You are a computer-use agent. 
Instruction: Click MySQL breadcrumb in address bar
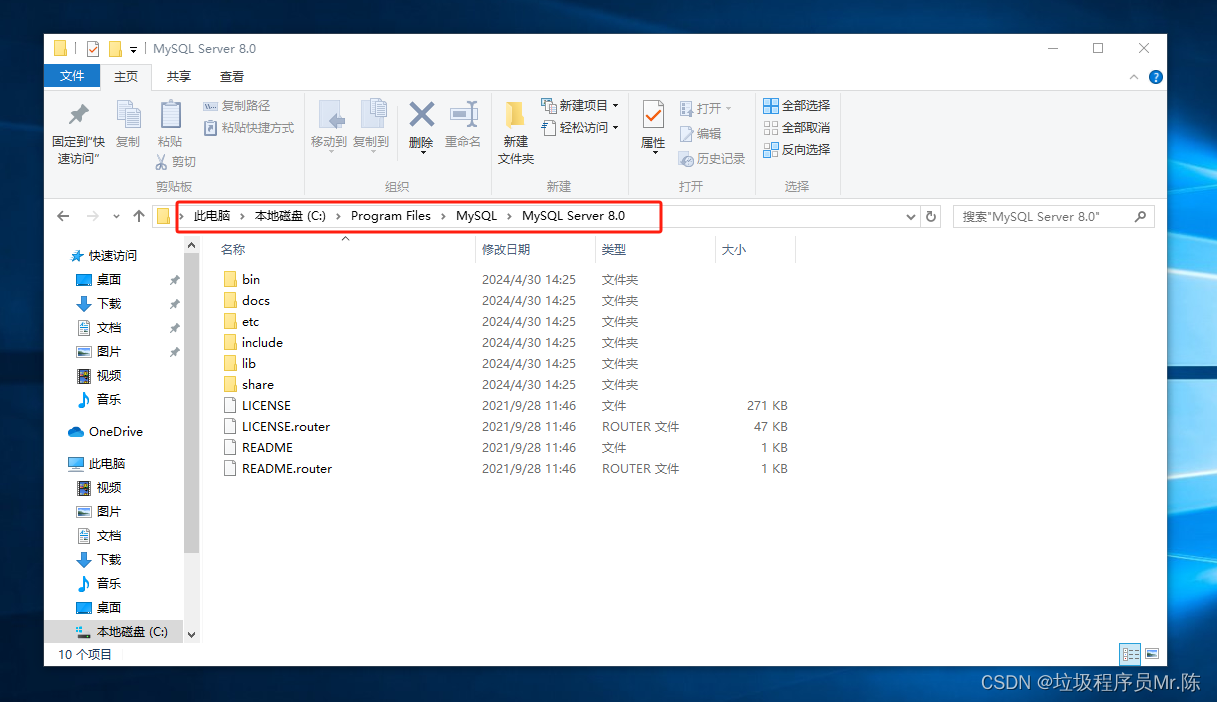(476, 216)
